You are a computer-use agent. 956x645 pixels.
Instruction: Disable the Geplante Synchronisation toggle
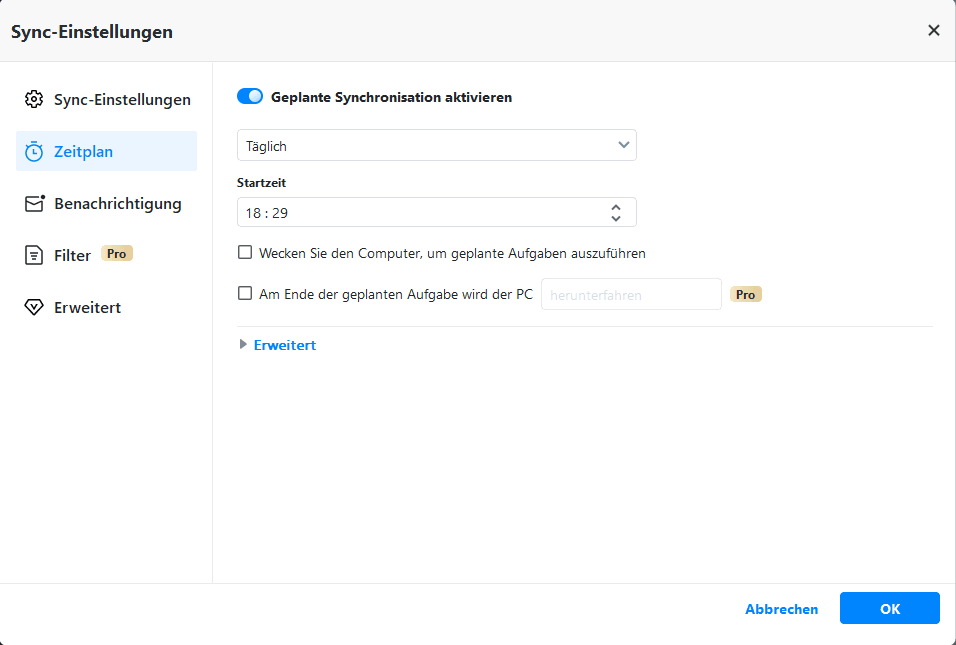click(250, 97)
